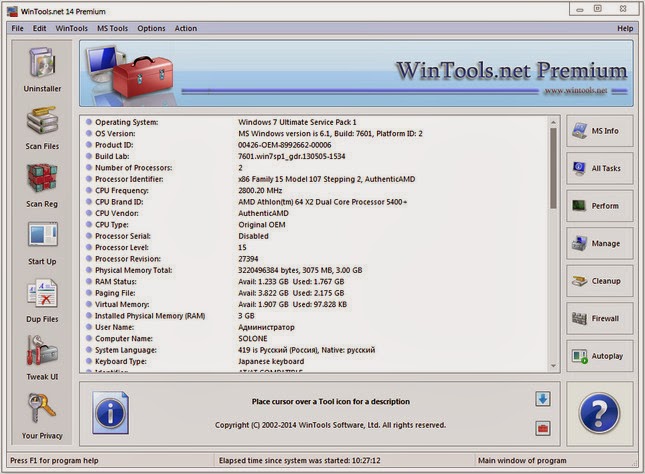Open the Your Privacy tool
Viewport: 645px width, 474px height.
42,416
